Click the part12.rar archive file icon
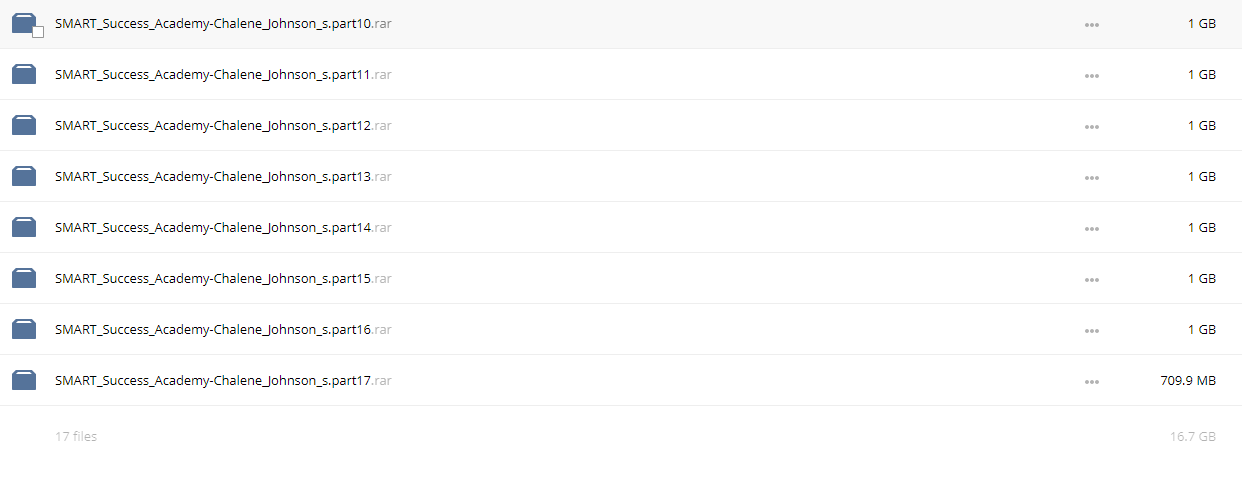 pos(24,125)
